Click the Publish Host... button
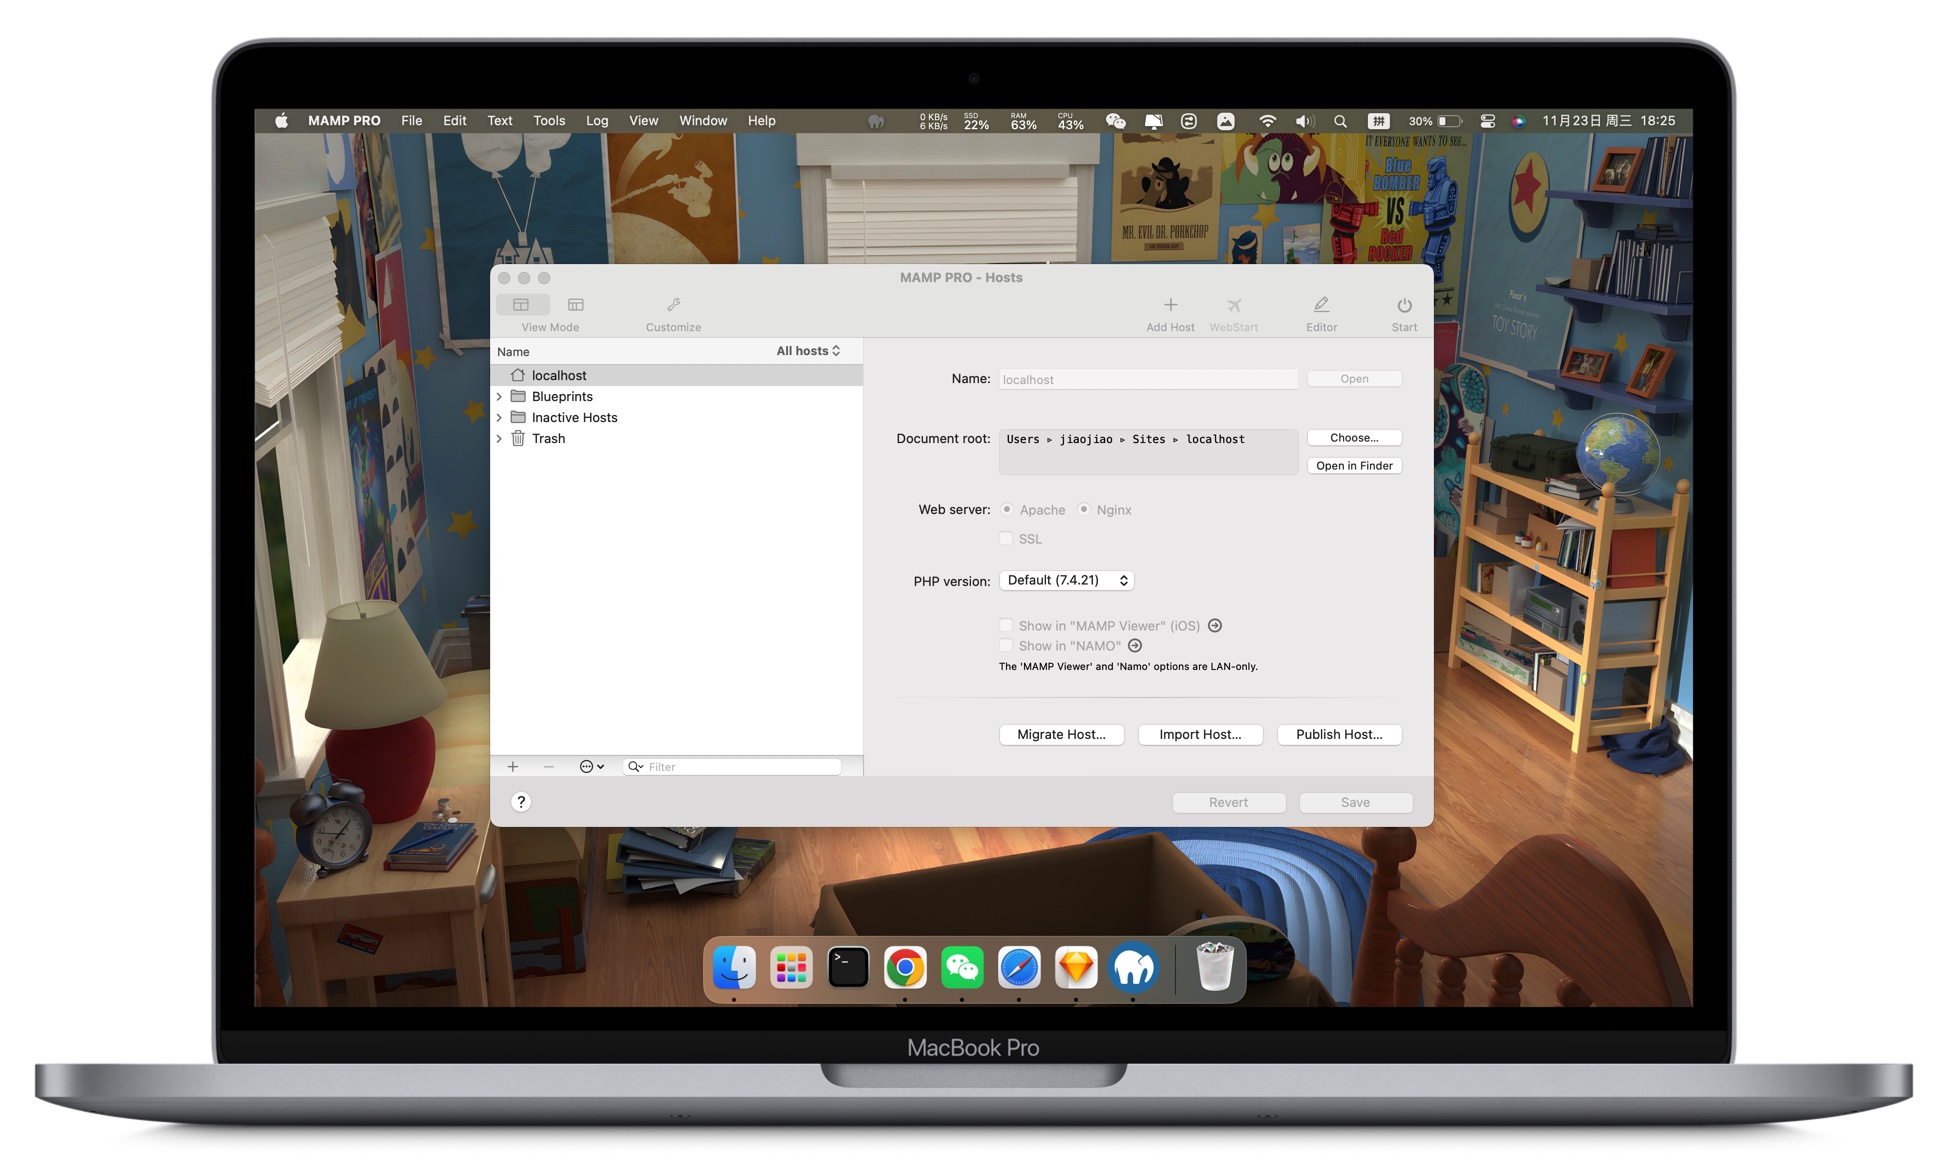This screenshot has height=1170, width=1950. 1339,735
